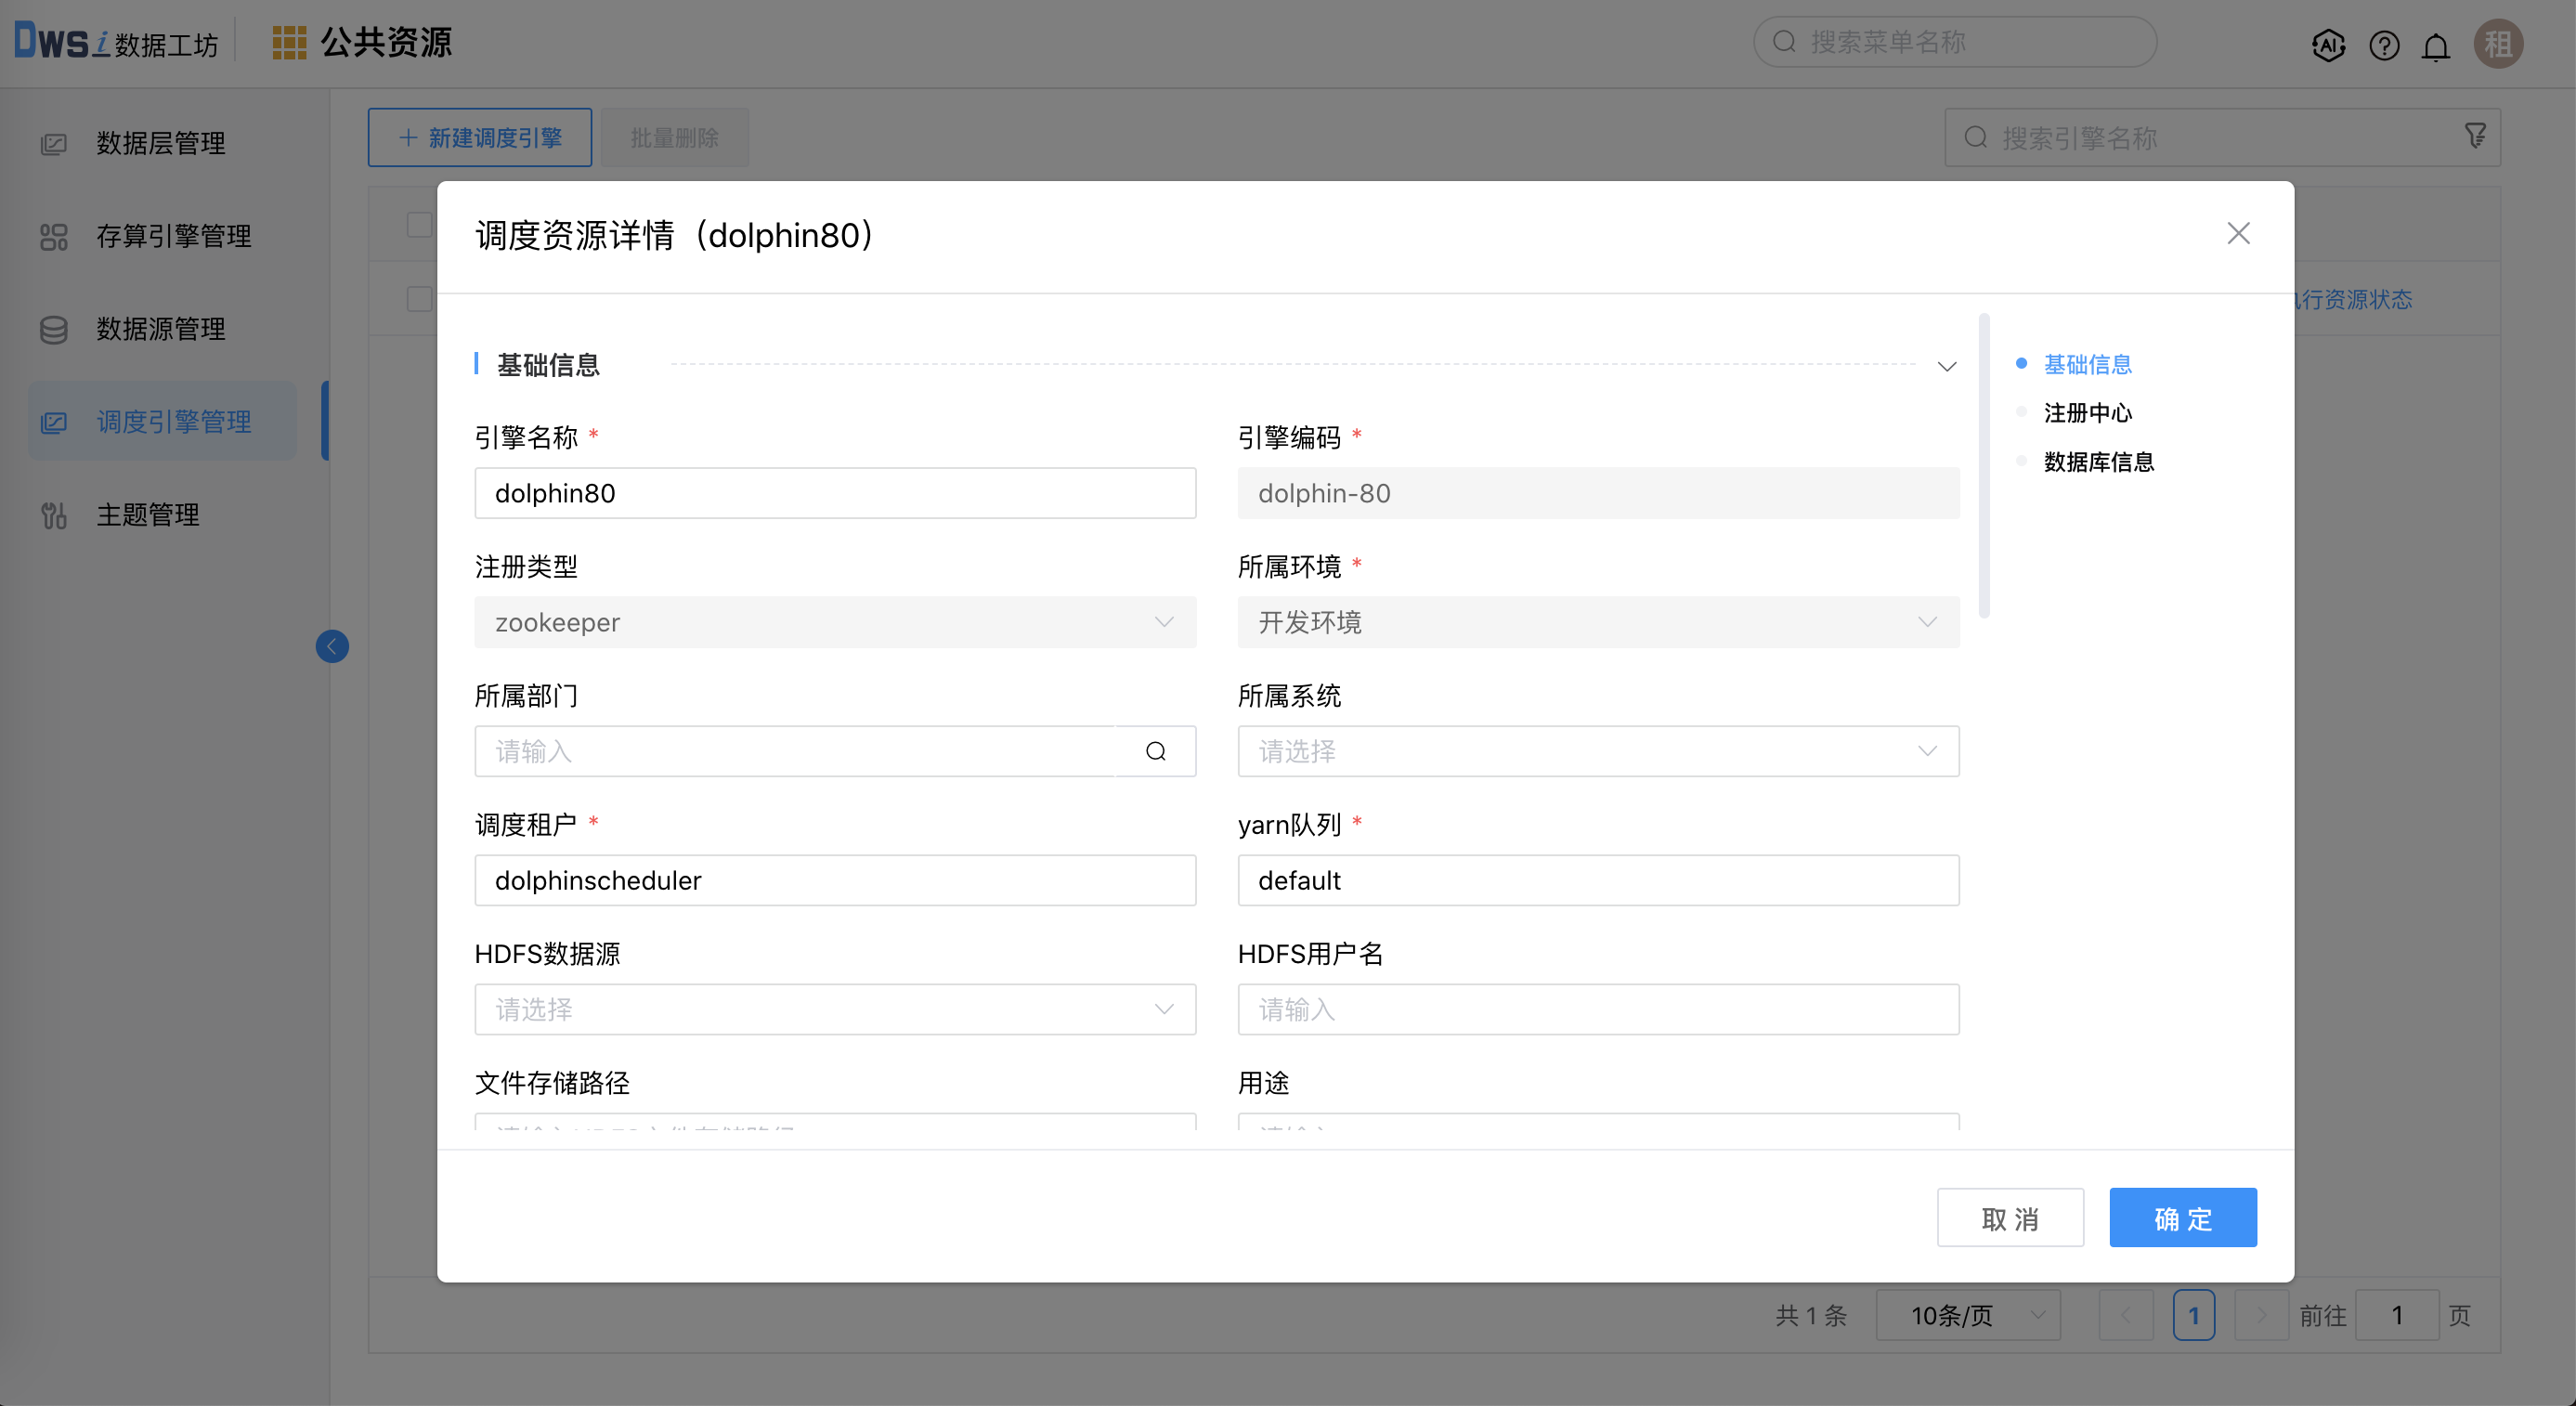Click the notification bell icon
Screen dimensions: 2576x1406
pyautogui.click(x=2436, y=46)
